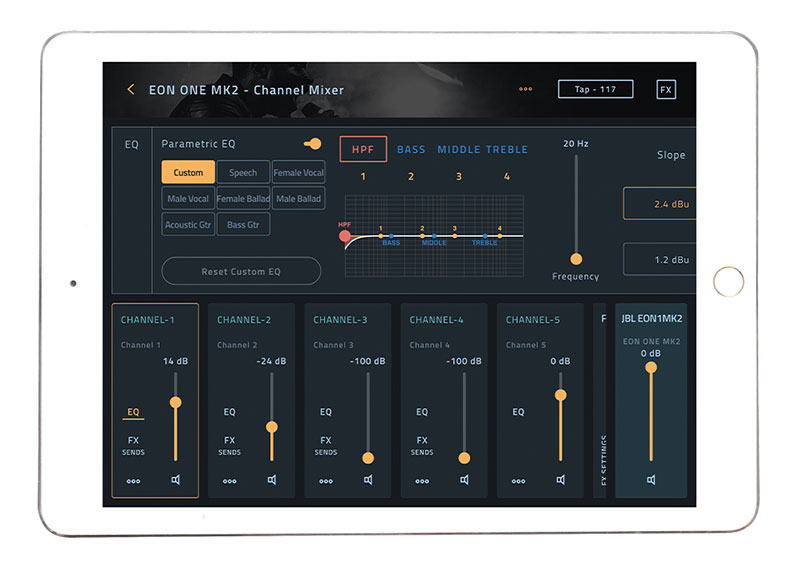Select the Speech EQ preset
The image size is (800, 582).
(243, 172)
